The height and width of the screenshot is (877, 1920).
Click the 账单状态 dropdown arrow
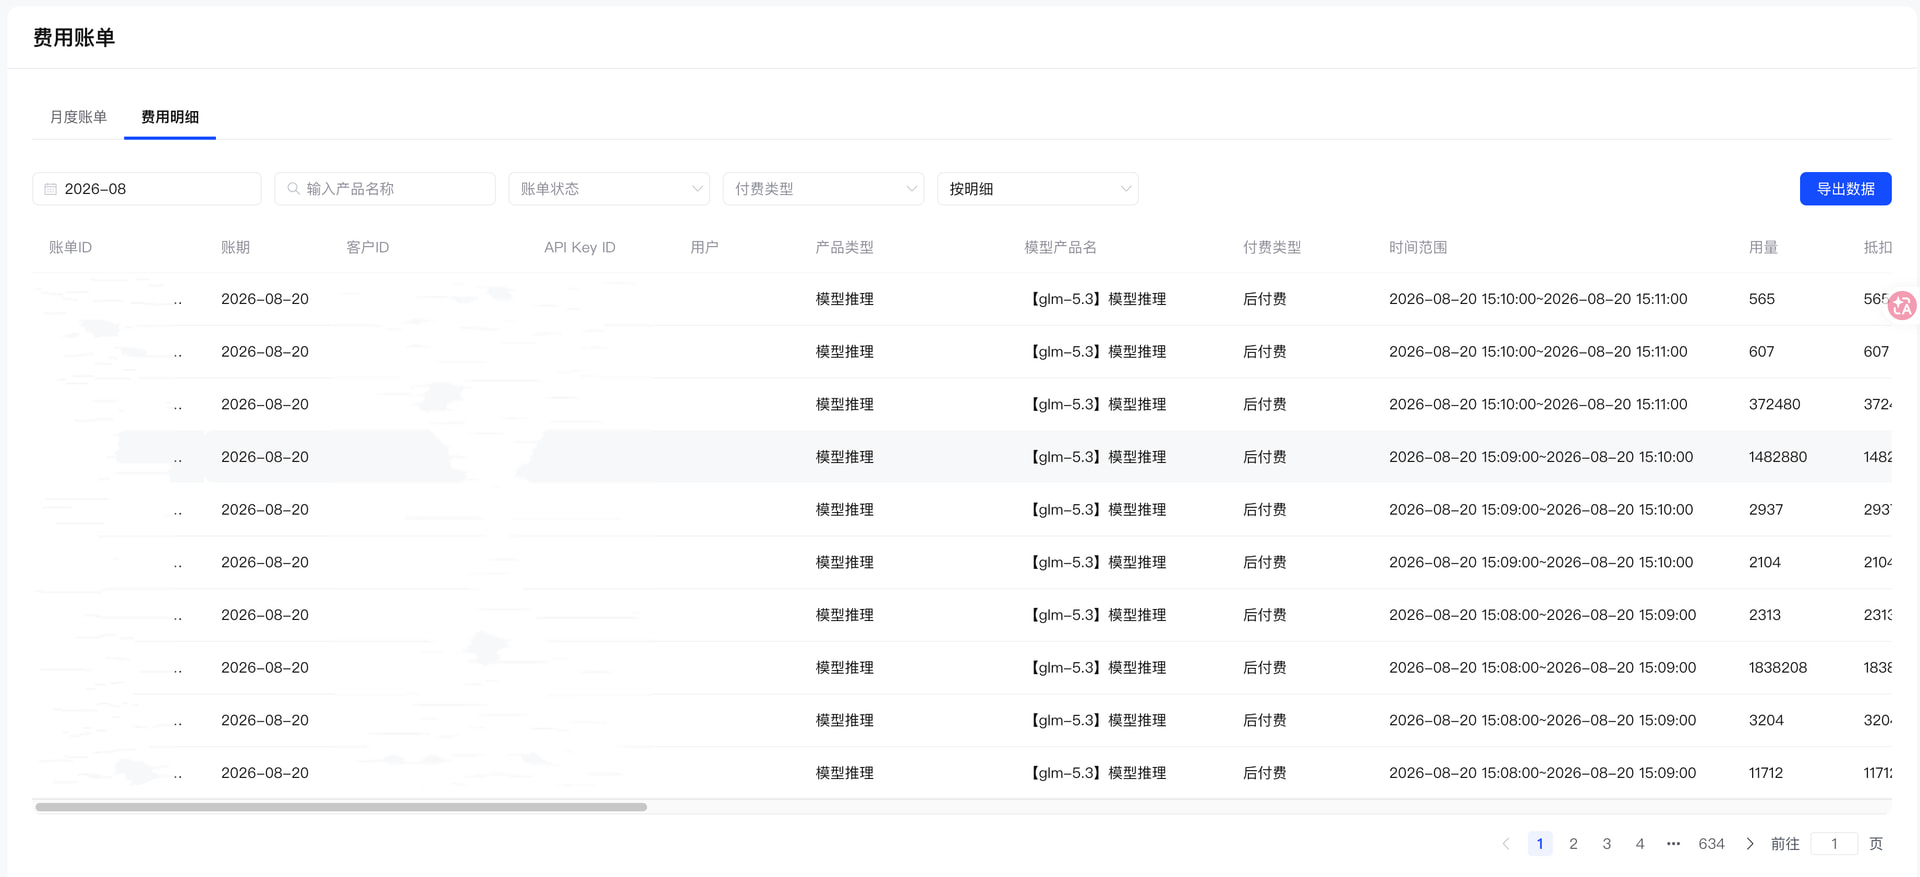coord(697,189)
